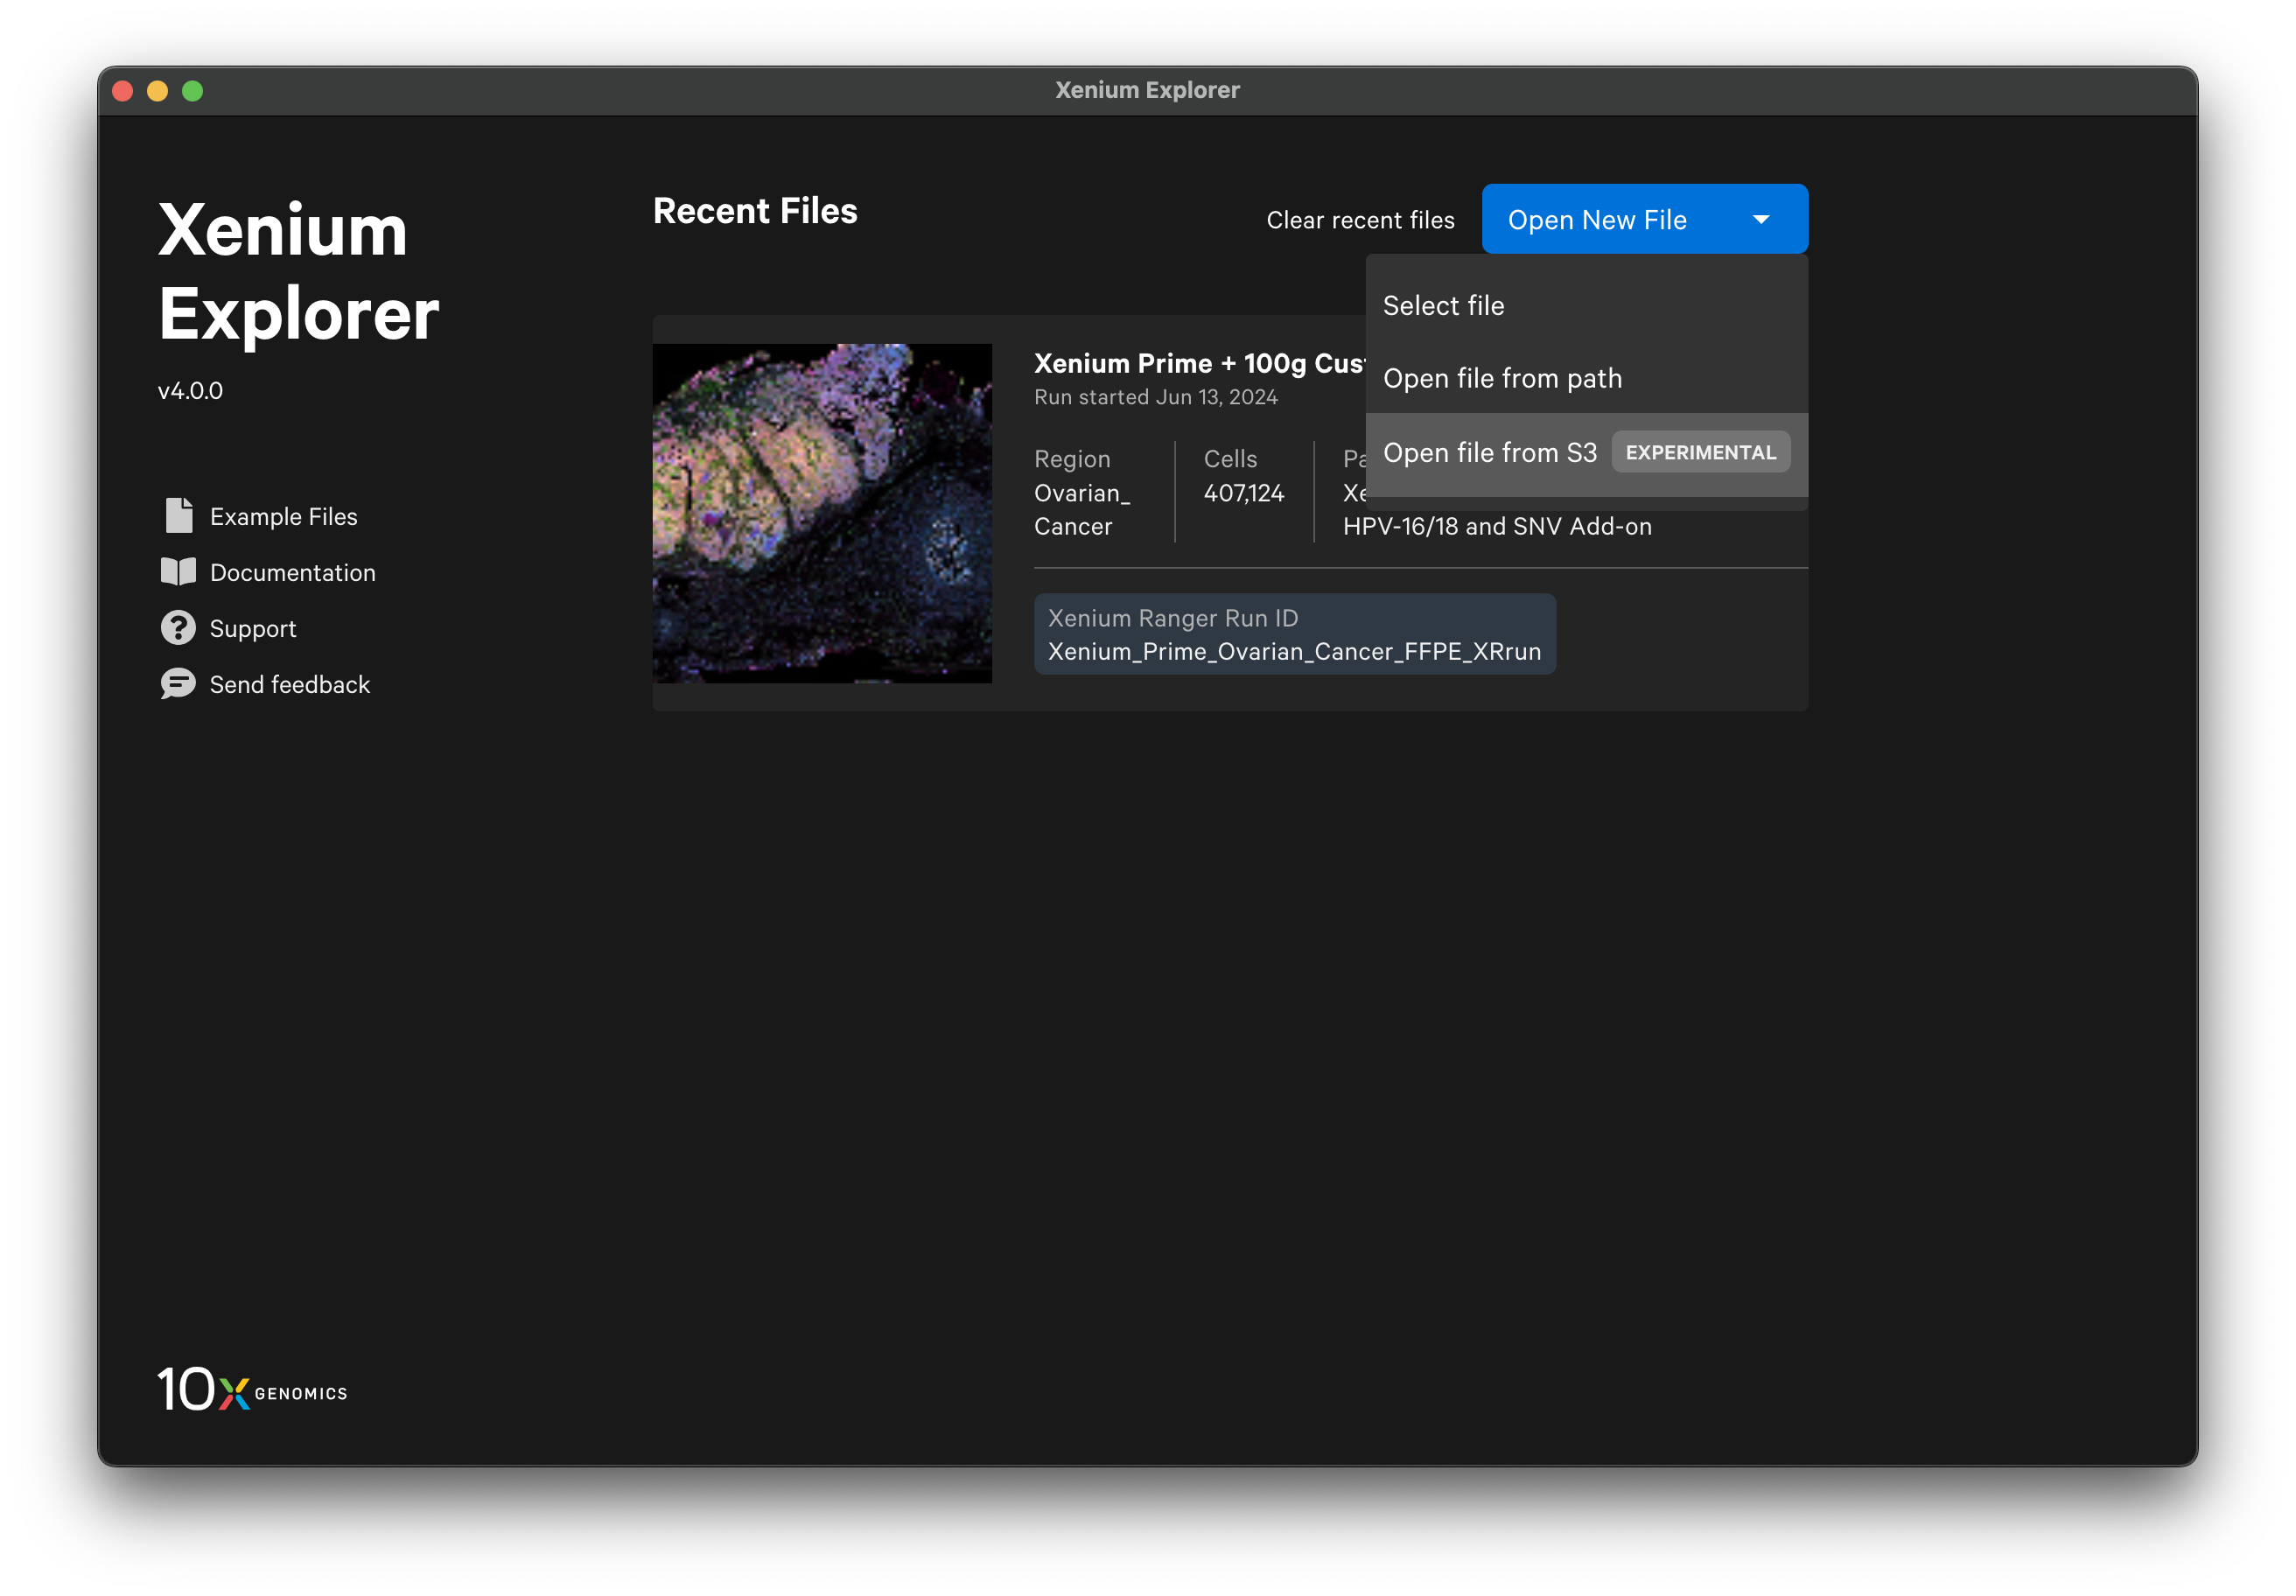
Task: Click the Documentation book icon
Action: [178, 572]
